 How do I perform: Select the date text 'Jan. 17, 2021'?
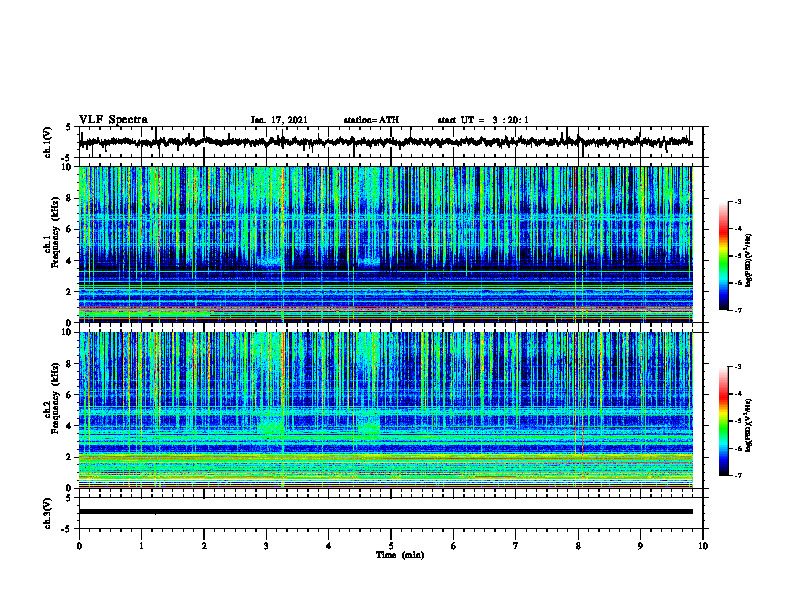(279, 120)
